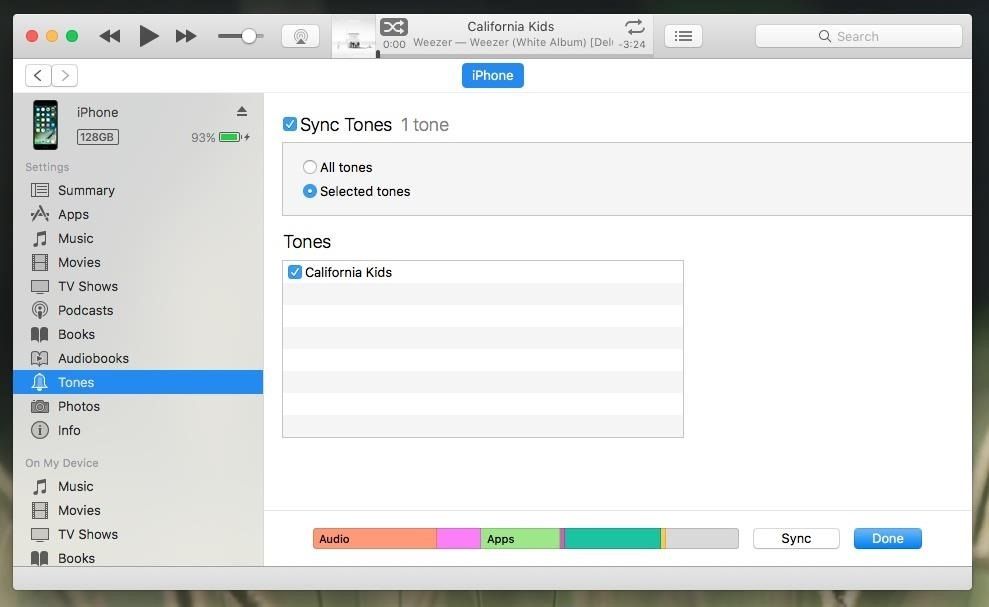
Task: Open the Summary settings section
Action: (x=86, y=190)
